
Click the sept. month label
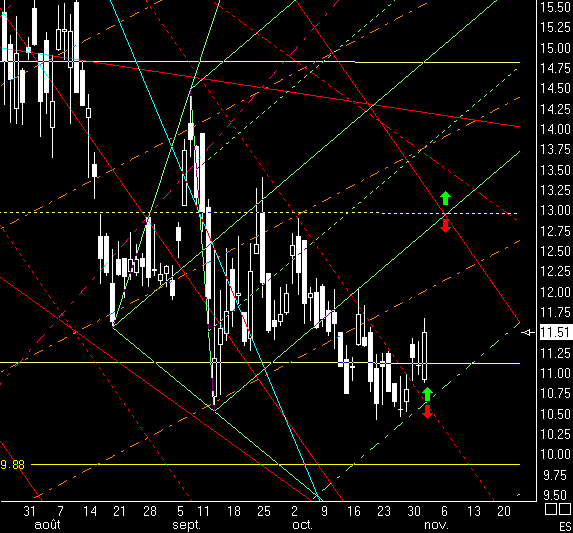(x=187, y=525)
